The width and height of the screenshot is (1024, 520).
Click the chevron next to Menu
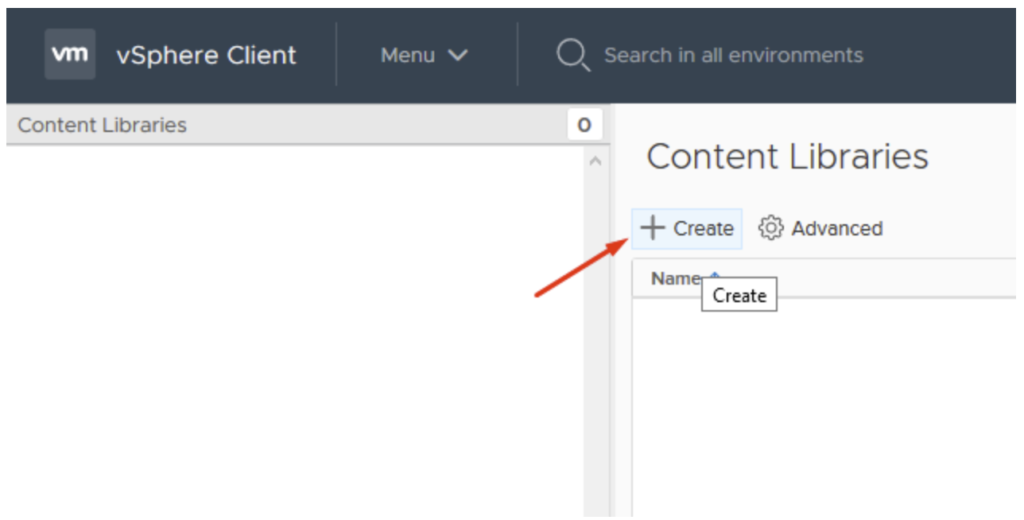coord(458,56)
